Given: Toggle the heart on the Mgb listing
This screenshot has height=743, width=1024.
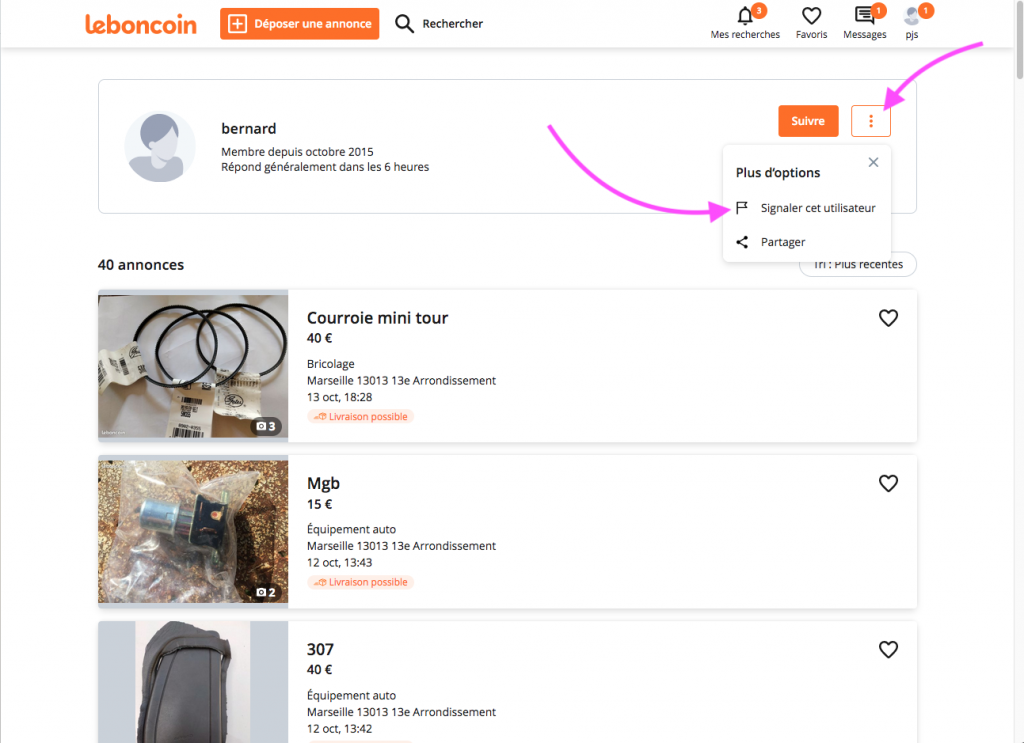Looking at the screenshot, I should [888, 483].
